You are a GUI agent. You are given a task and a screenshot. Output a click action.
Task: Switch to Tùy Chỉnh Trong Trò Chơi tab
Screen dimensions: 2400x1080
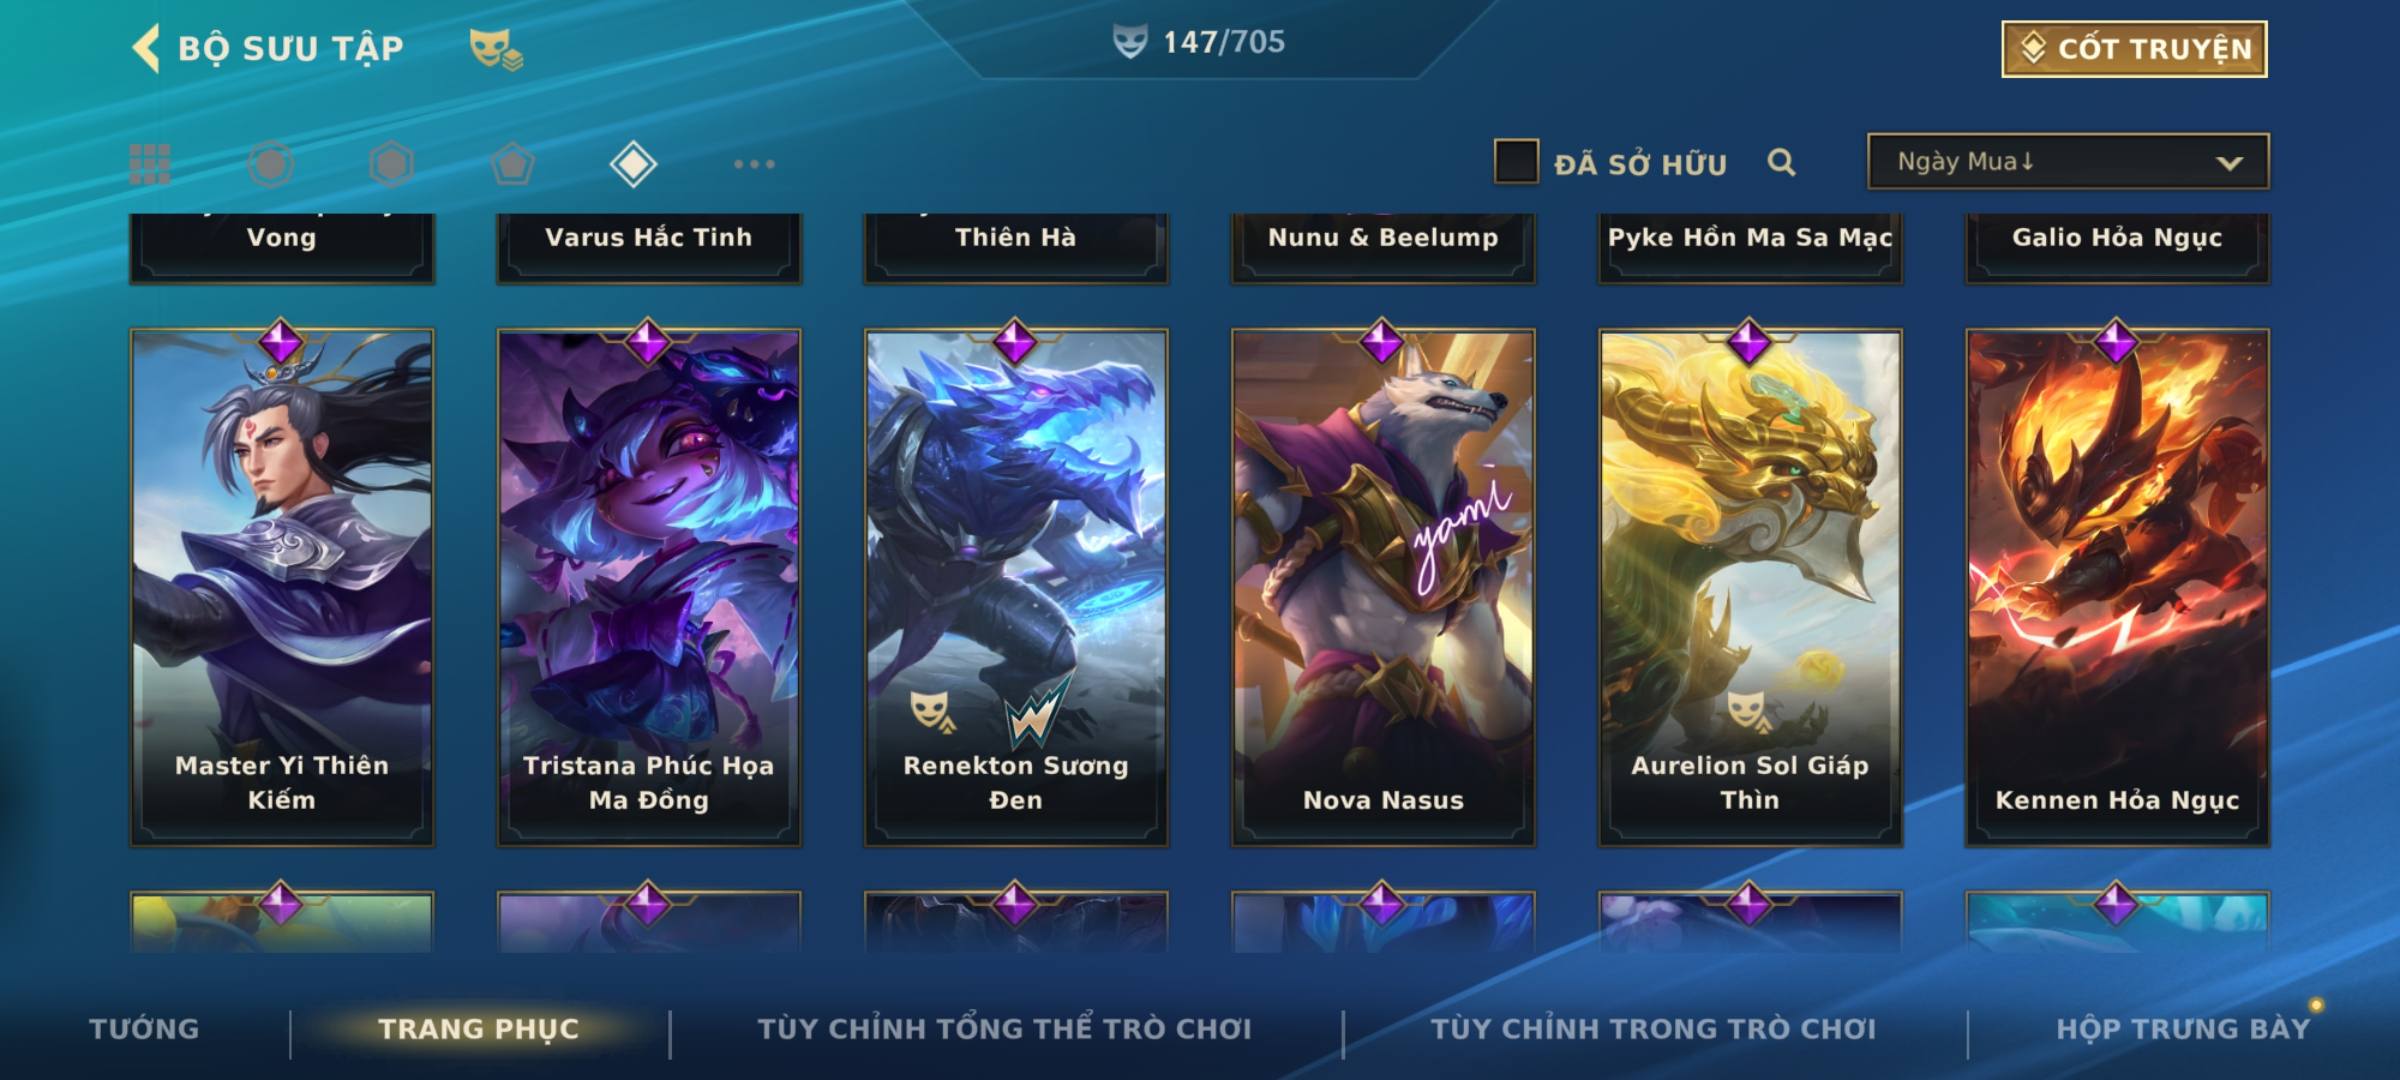point(1654,1029)
